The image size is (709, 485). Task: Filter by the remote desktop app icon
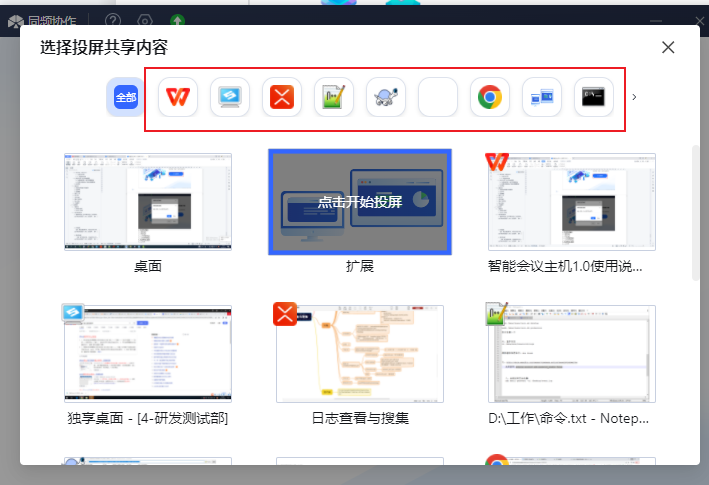pos(542,97)
